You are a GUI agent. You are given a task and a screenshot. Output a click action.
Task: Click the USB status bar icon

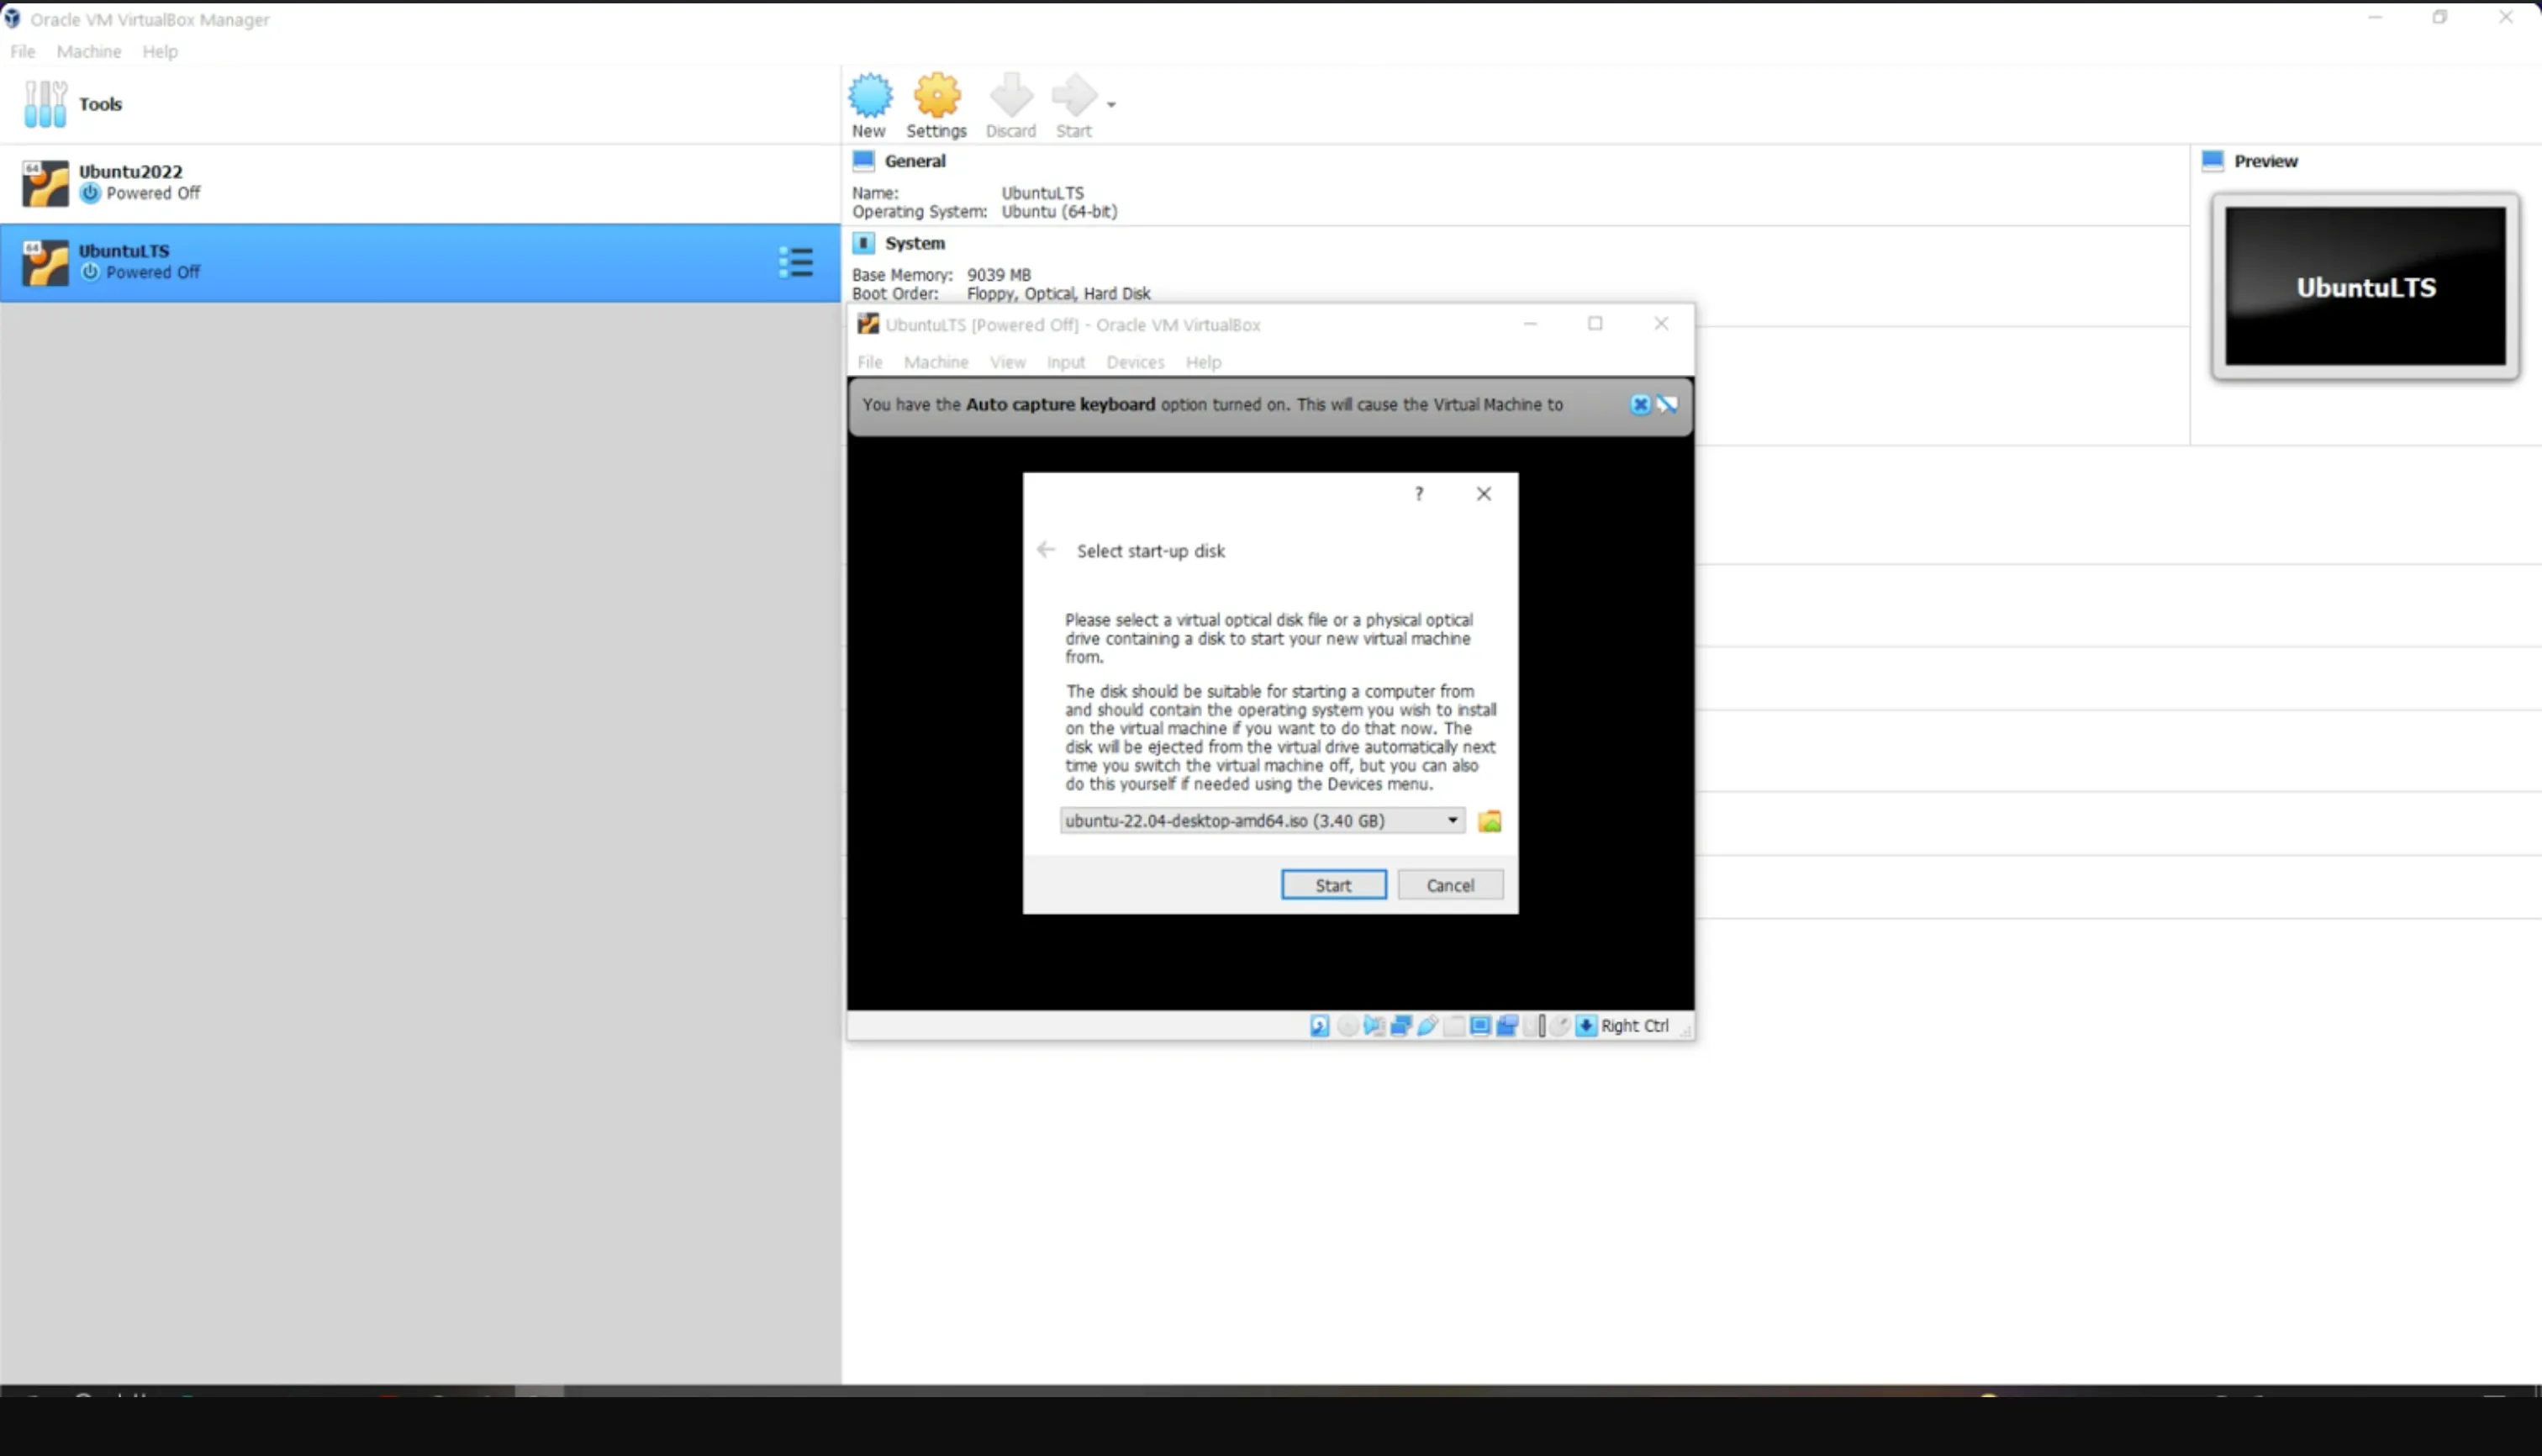1427,1026
